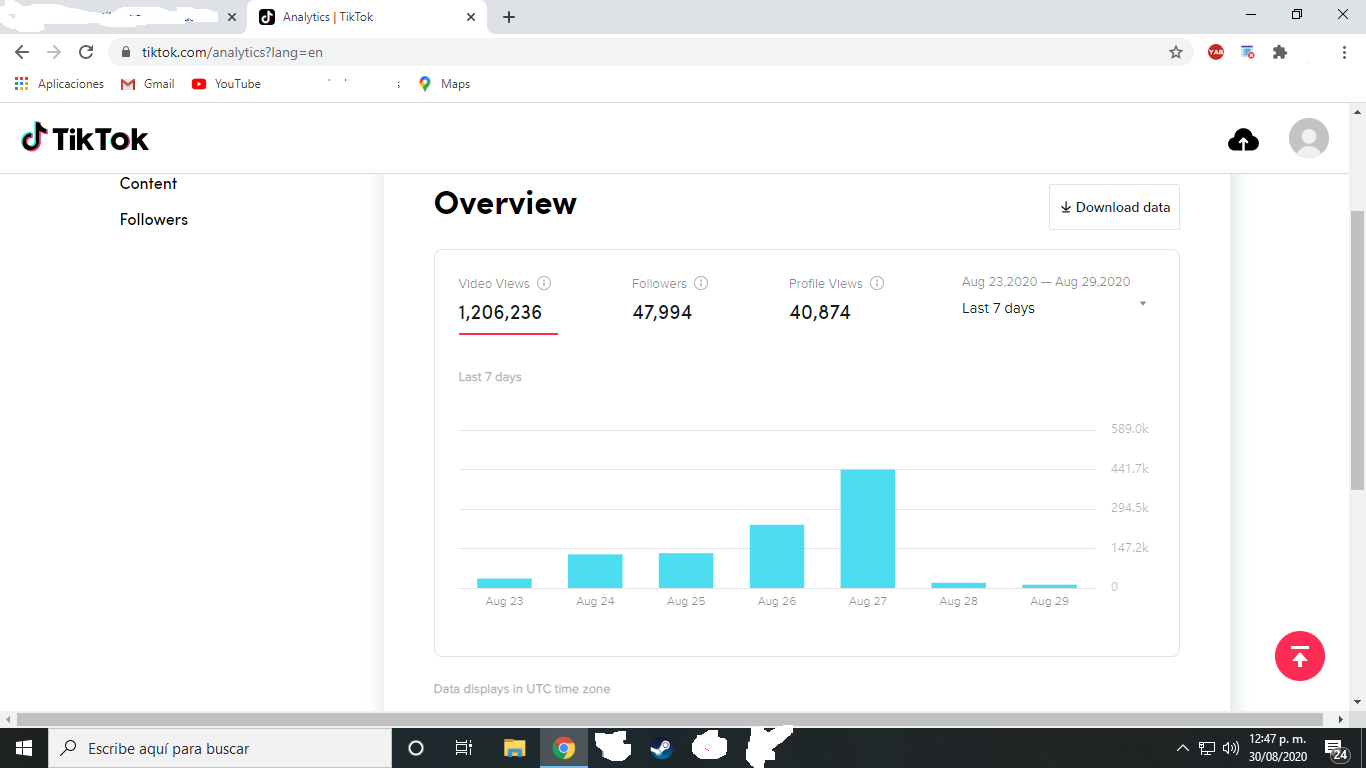Click the Aug 27 bar in the chart
1366x768 pixels.
click(x=868, y=528)
